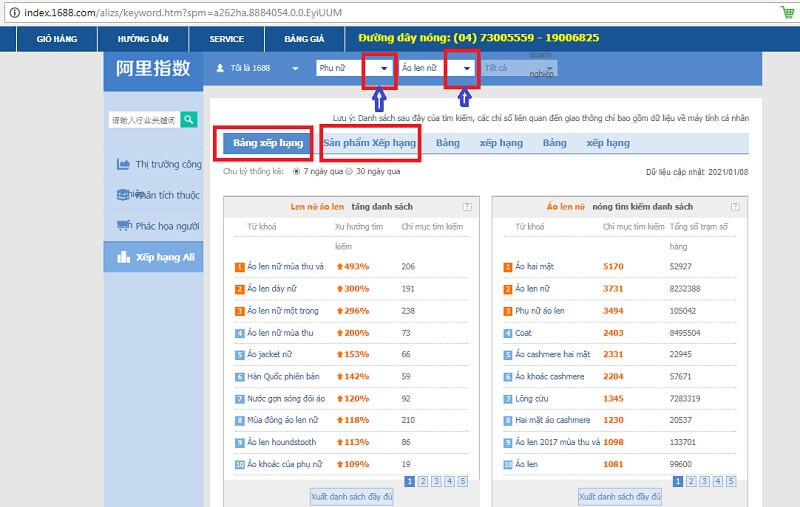The image size is (800, 507).
Task: Expand the Áo len nữ dropdown
Action: click(466, 68)
